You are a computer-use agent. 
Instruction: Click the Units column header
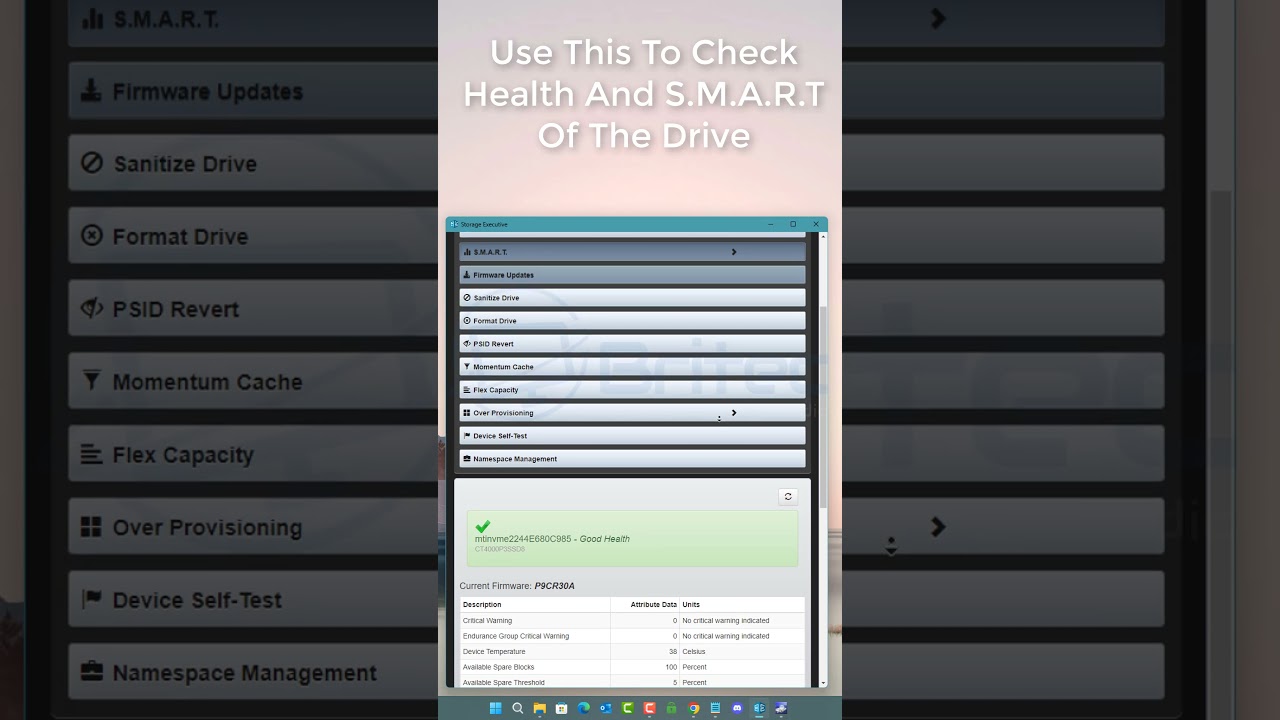coord(691,605)
